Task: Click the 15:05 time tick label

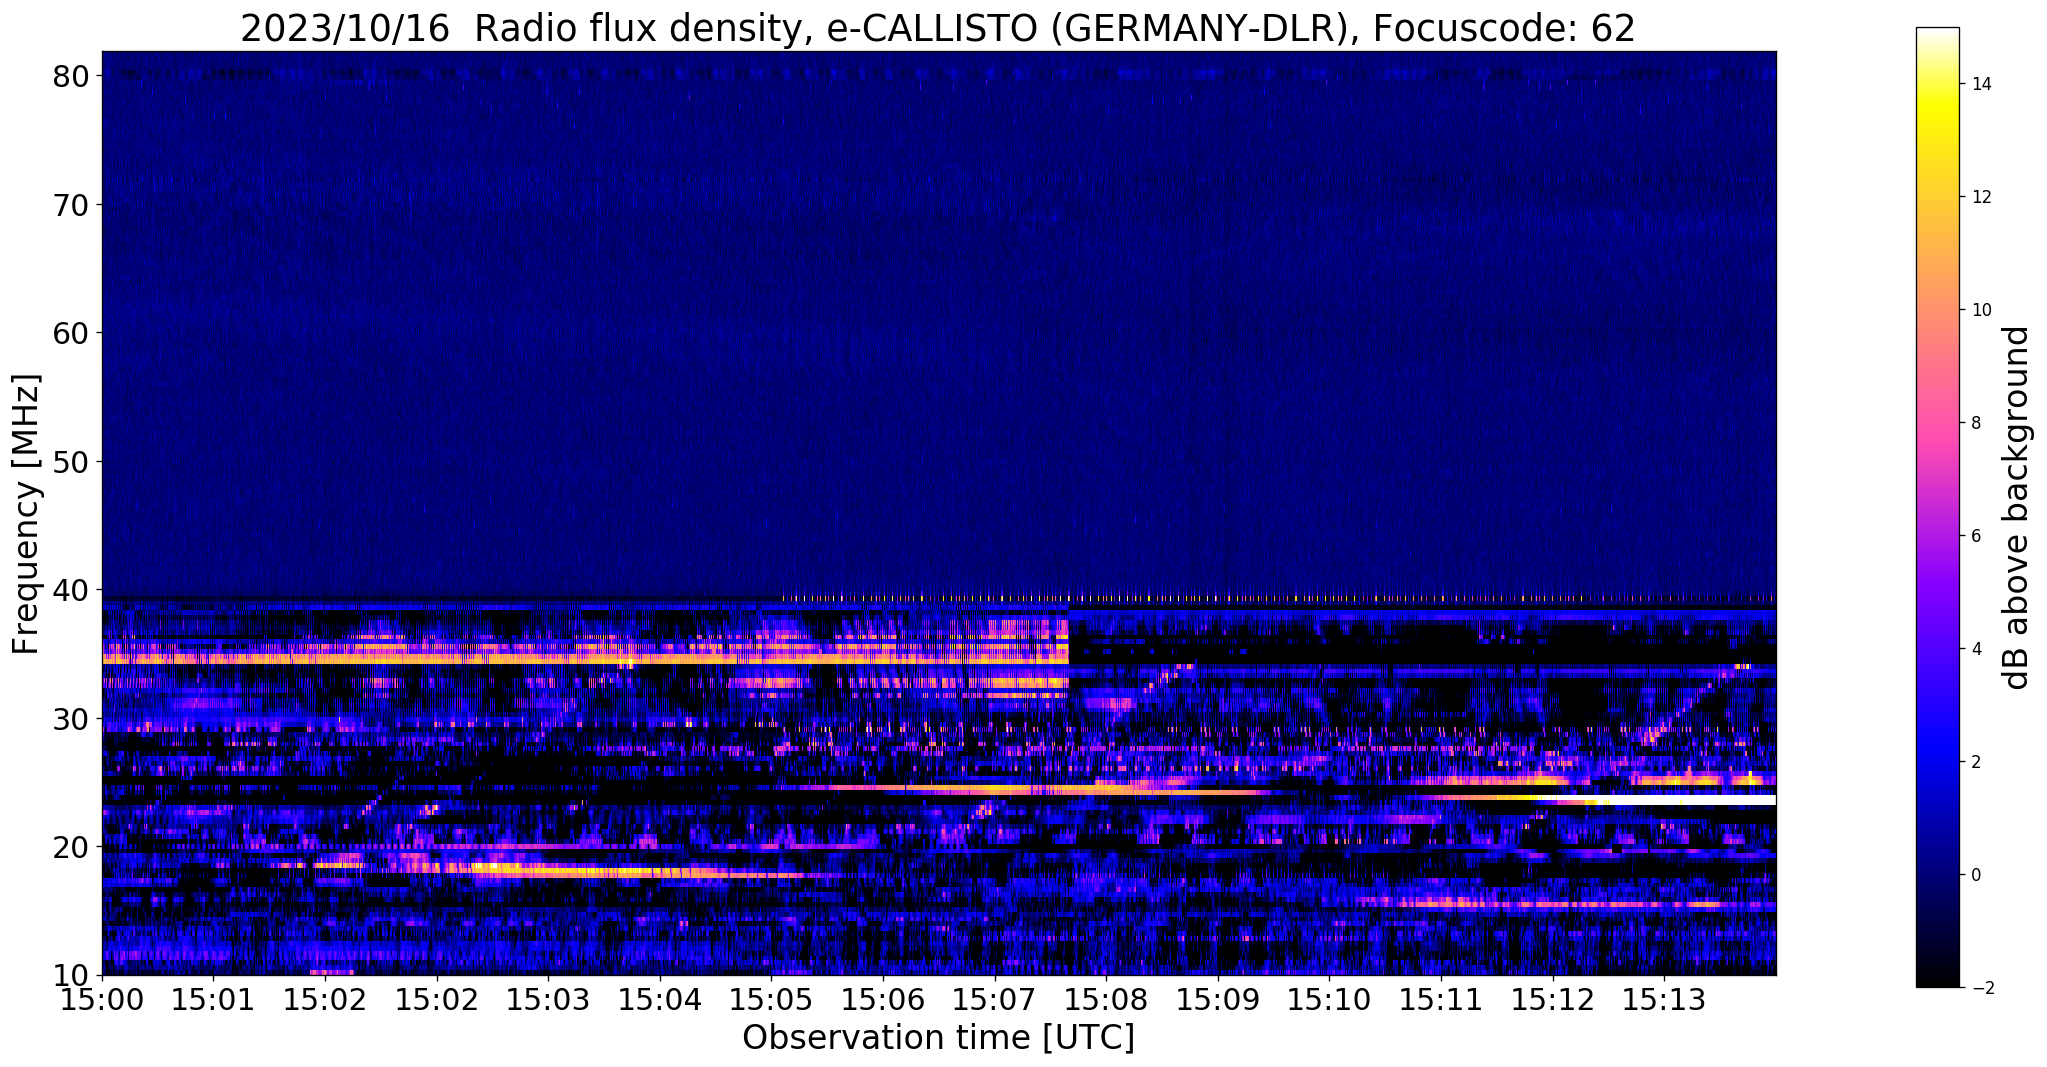Action: point(772,1000)
